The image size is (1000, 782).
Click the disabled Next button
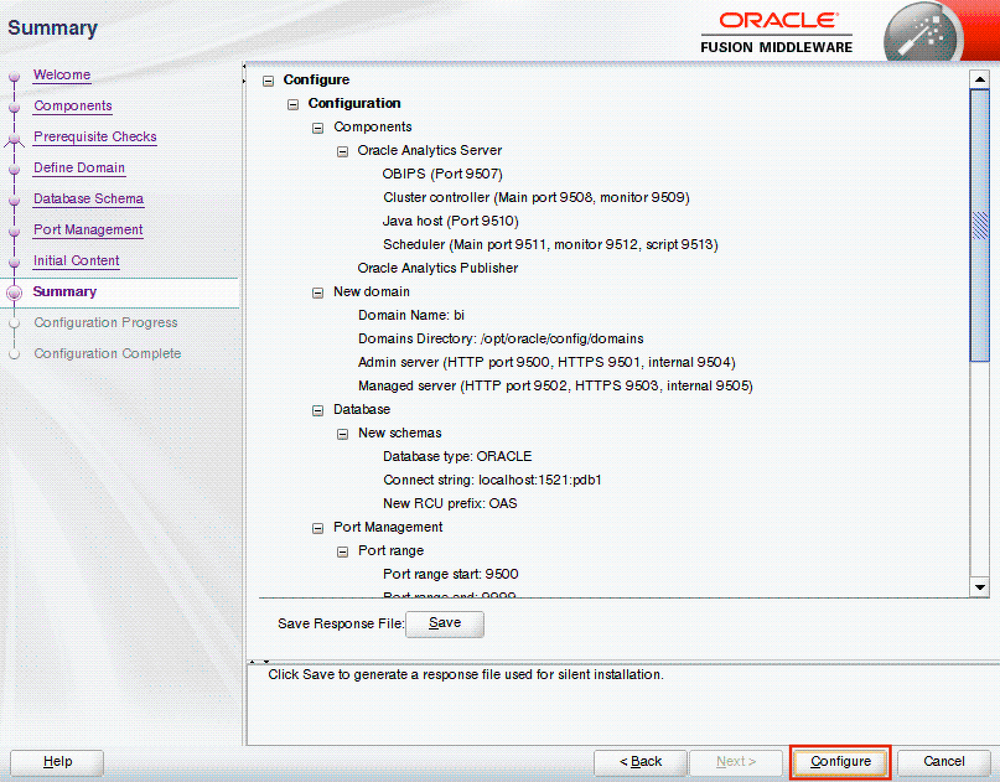736,762
